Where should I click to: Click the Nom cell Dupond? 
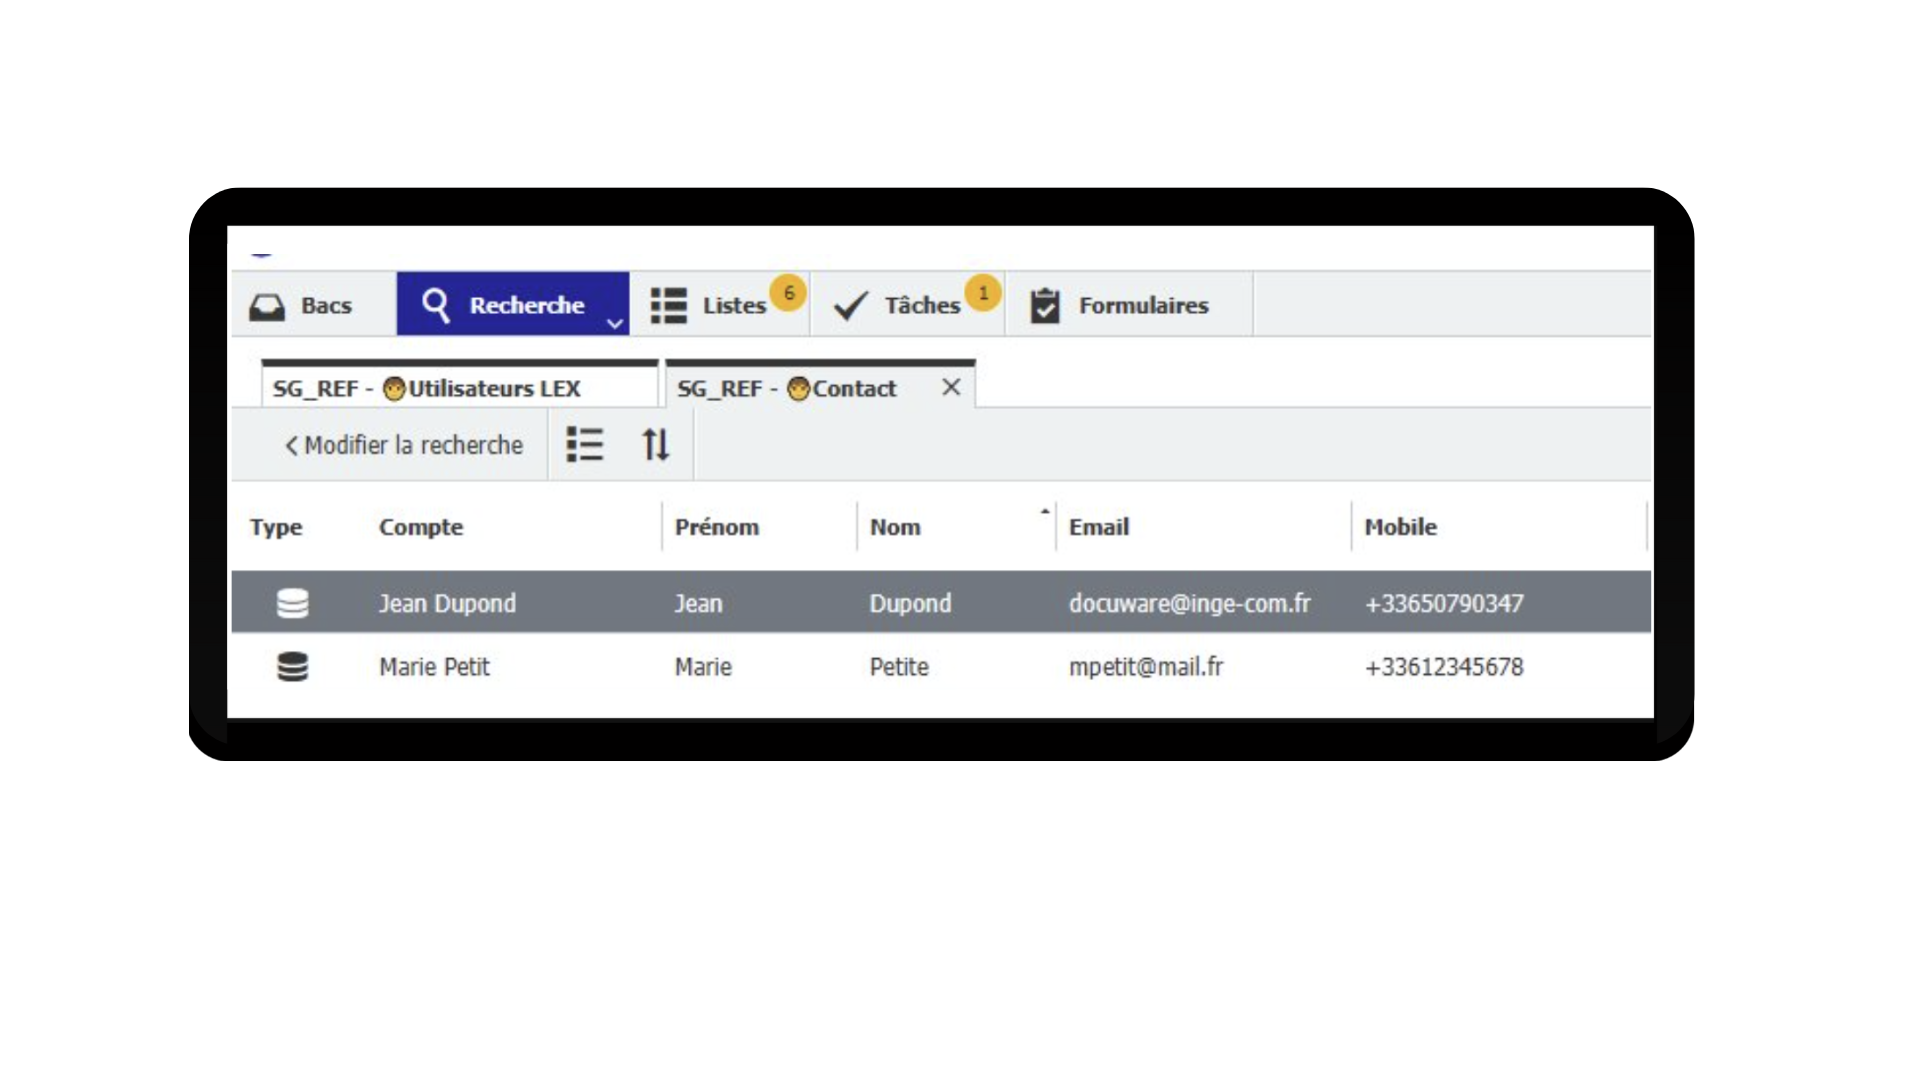910,603
